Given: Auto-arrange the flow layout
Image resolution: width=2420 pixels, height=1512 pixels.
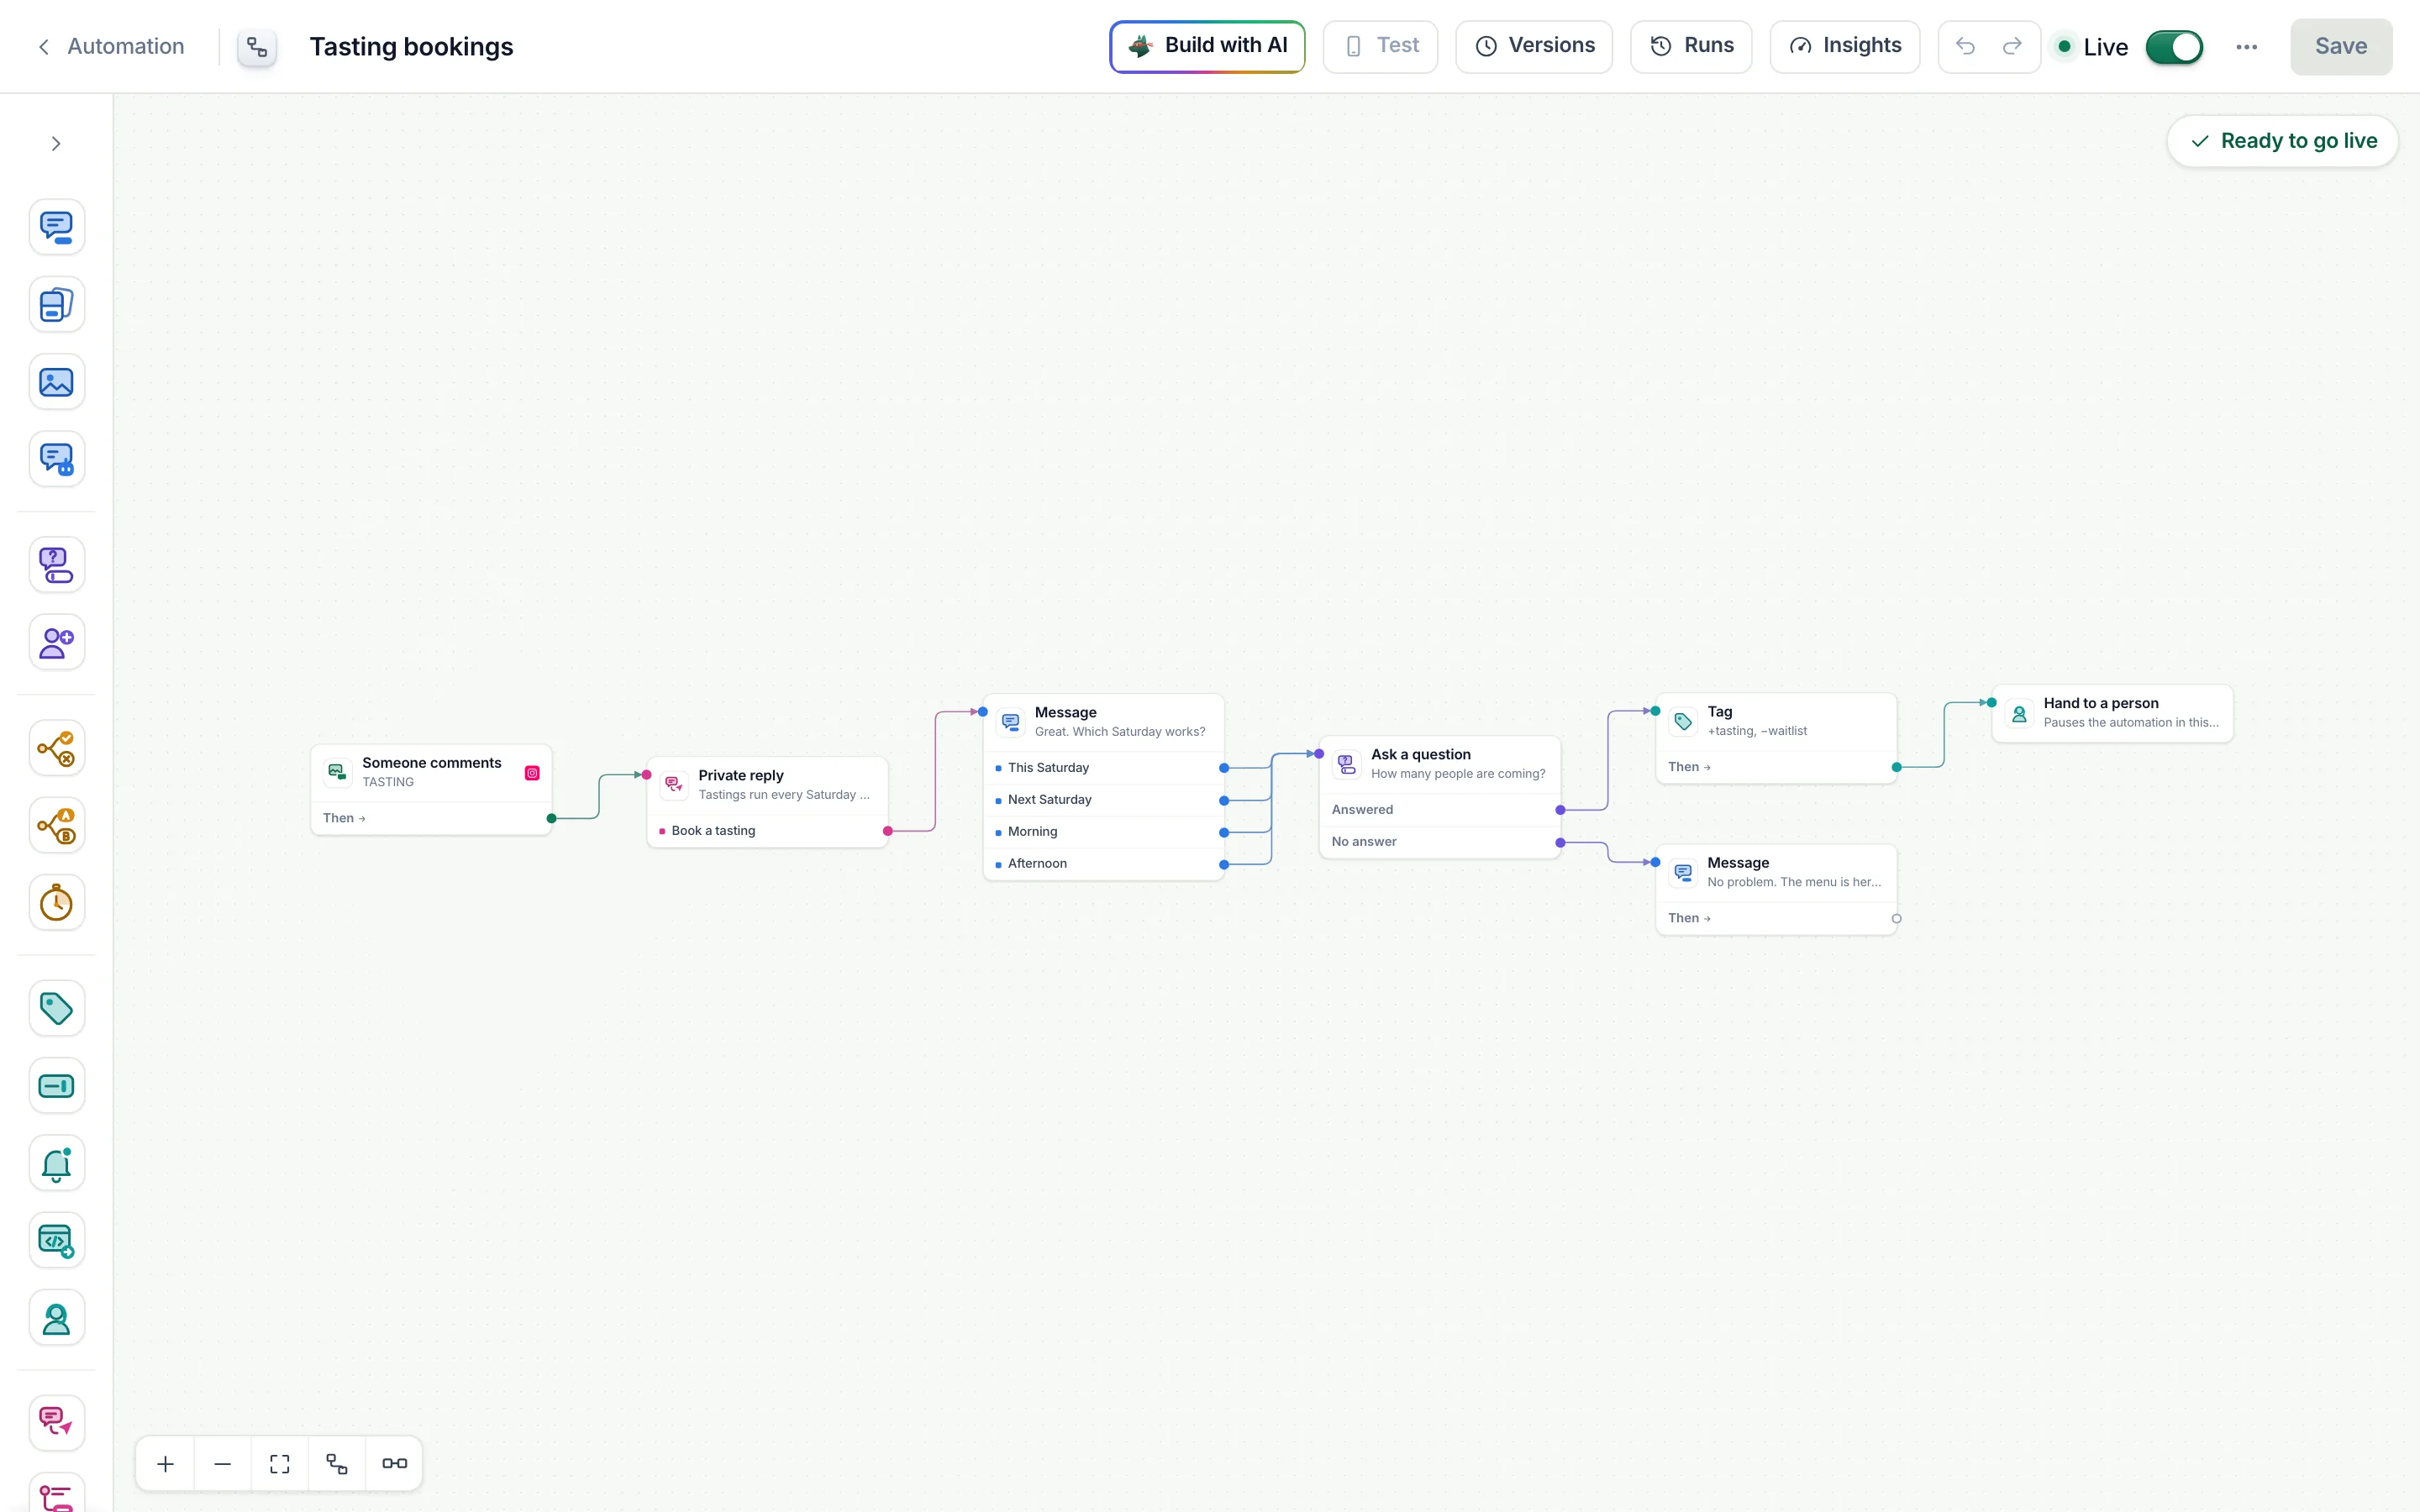Looking at the screenshot, I should [337, 1463].
